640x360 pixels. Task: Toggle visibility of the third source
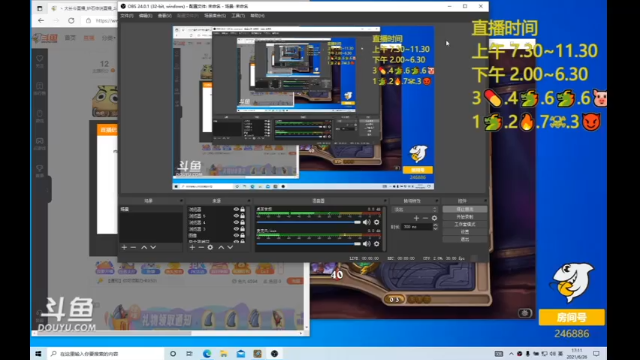pos(236,222)
